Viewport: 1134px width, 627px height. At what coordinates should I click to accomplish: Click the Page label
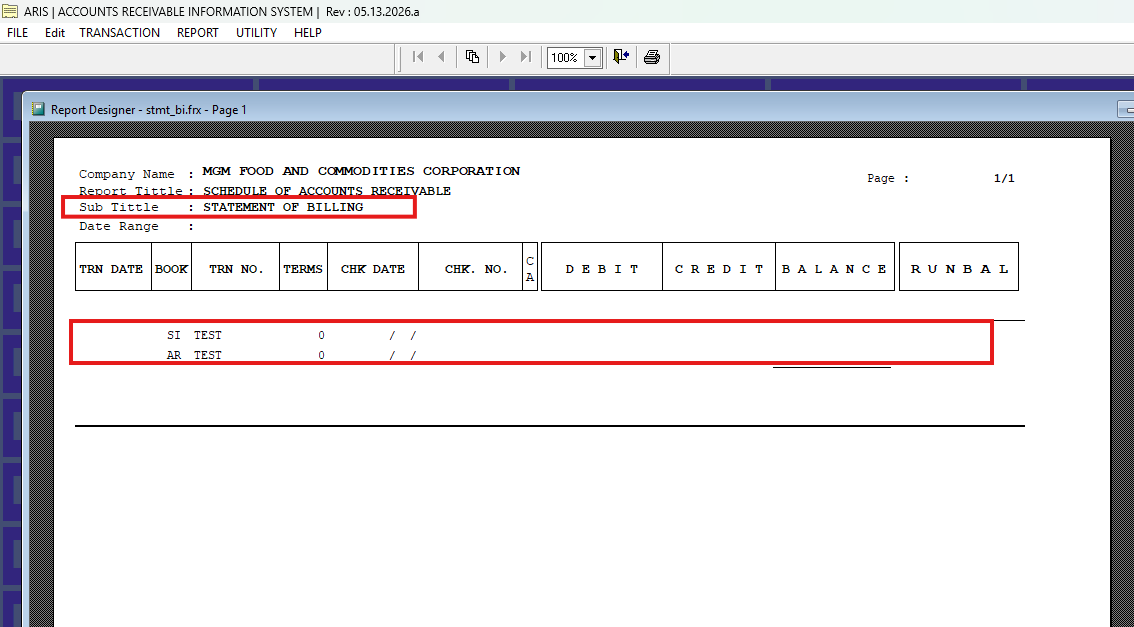(888, 178)
